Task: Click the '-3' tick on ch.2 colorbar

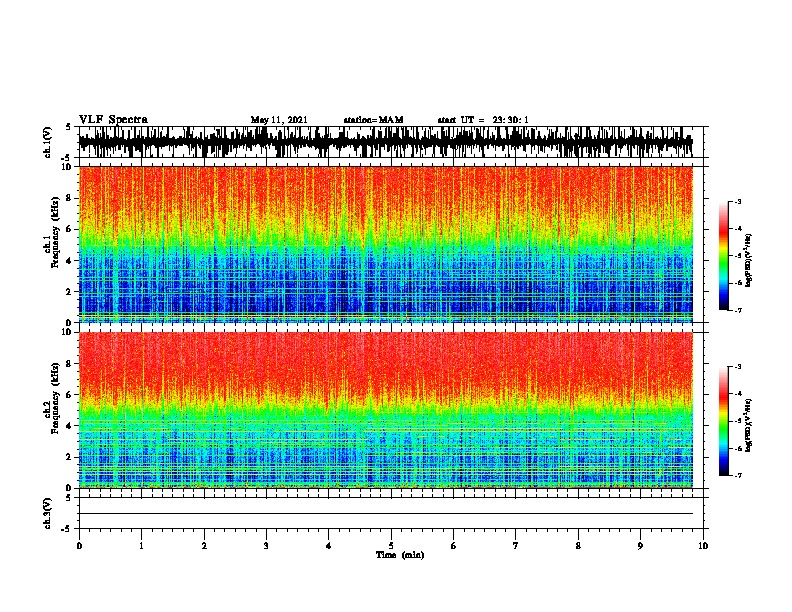Action: click(x=737, y=367)
